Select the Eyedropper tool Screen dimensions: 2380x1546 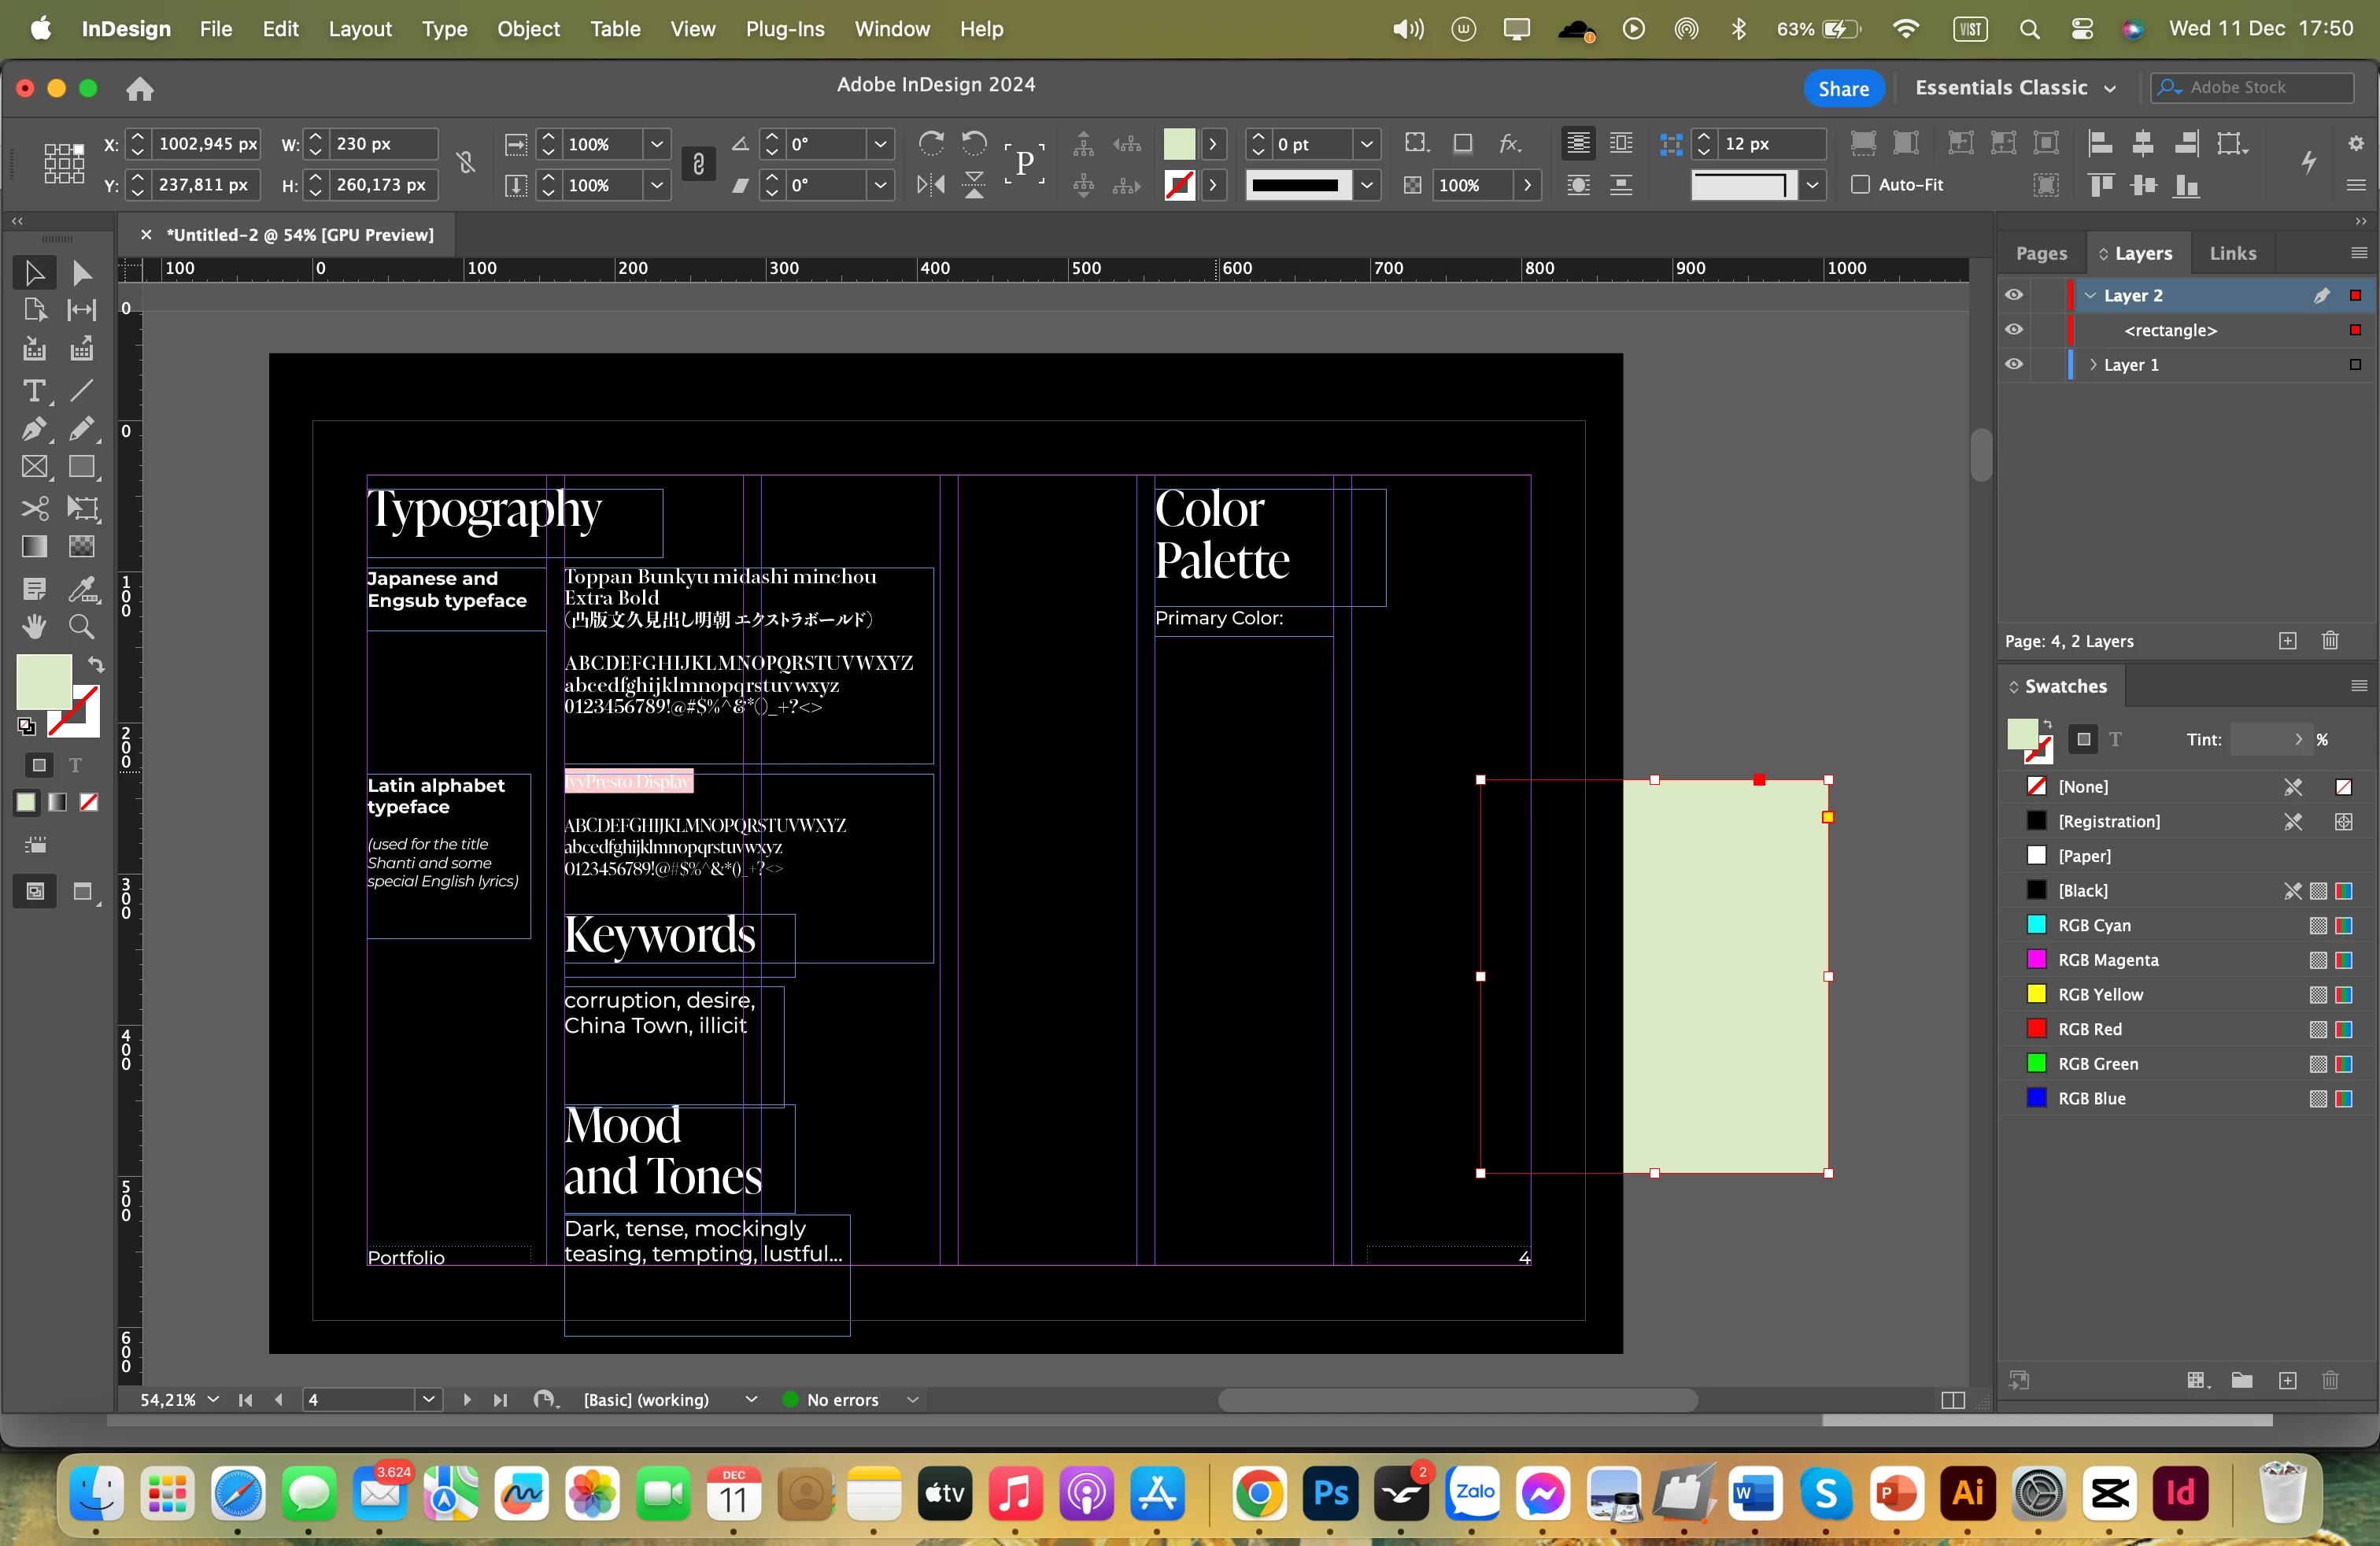click(x=81, y=589)
